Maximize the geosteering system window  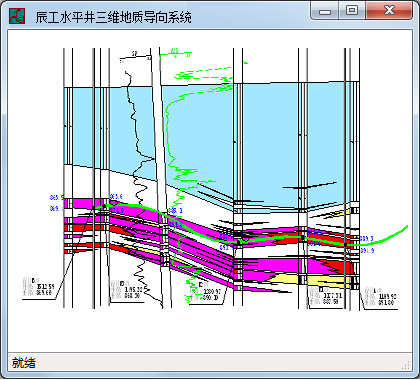352,11
